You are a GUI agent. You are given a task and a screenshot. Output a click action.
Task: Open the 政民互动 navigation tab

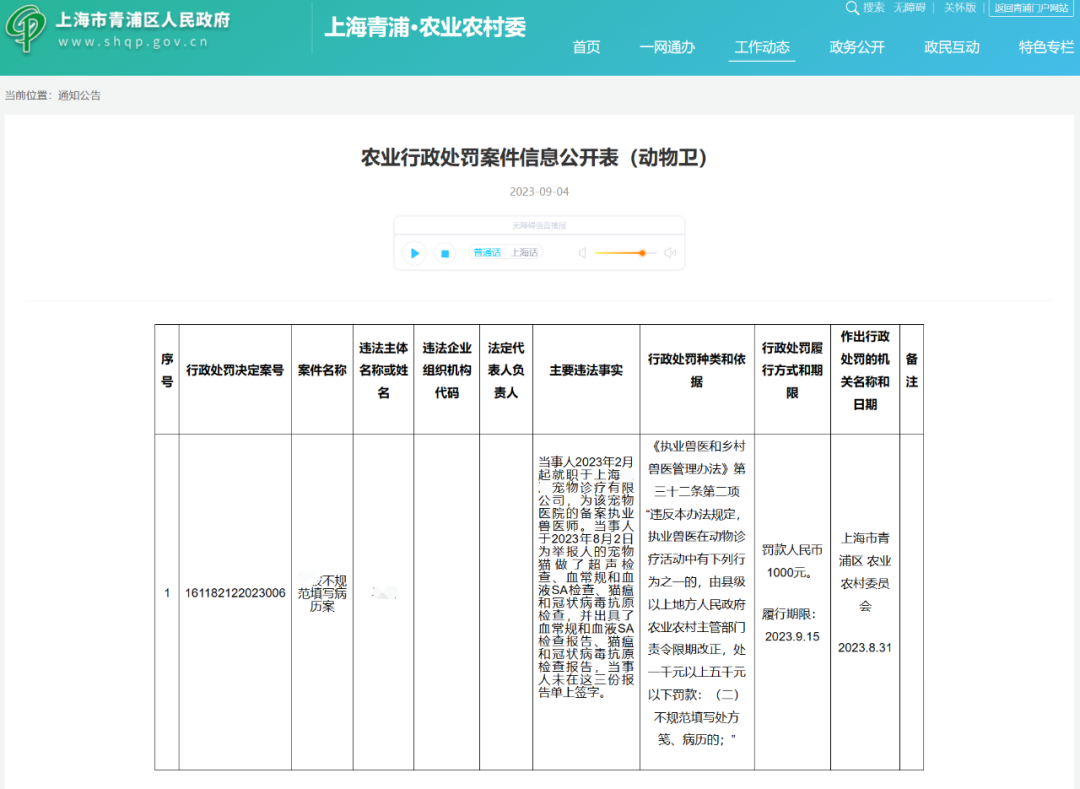pos(952,47)
